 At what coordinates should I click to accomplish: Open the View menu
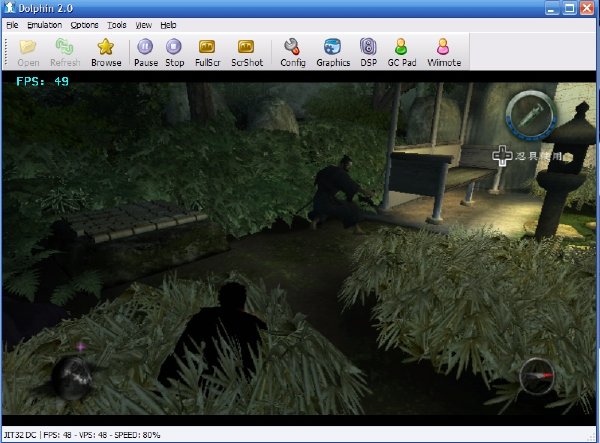click(x=143, y=25)
